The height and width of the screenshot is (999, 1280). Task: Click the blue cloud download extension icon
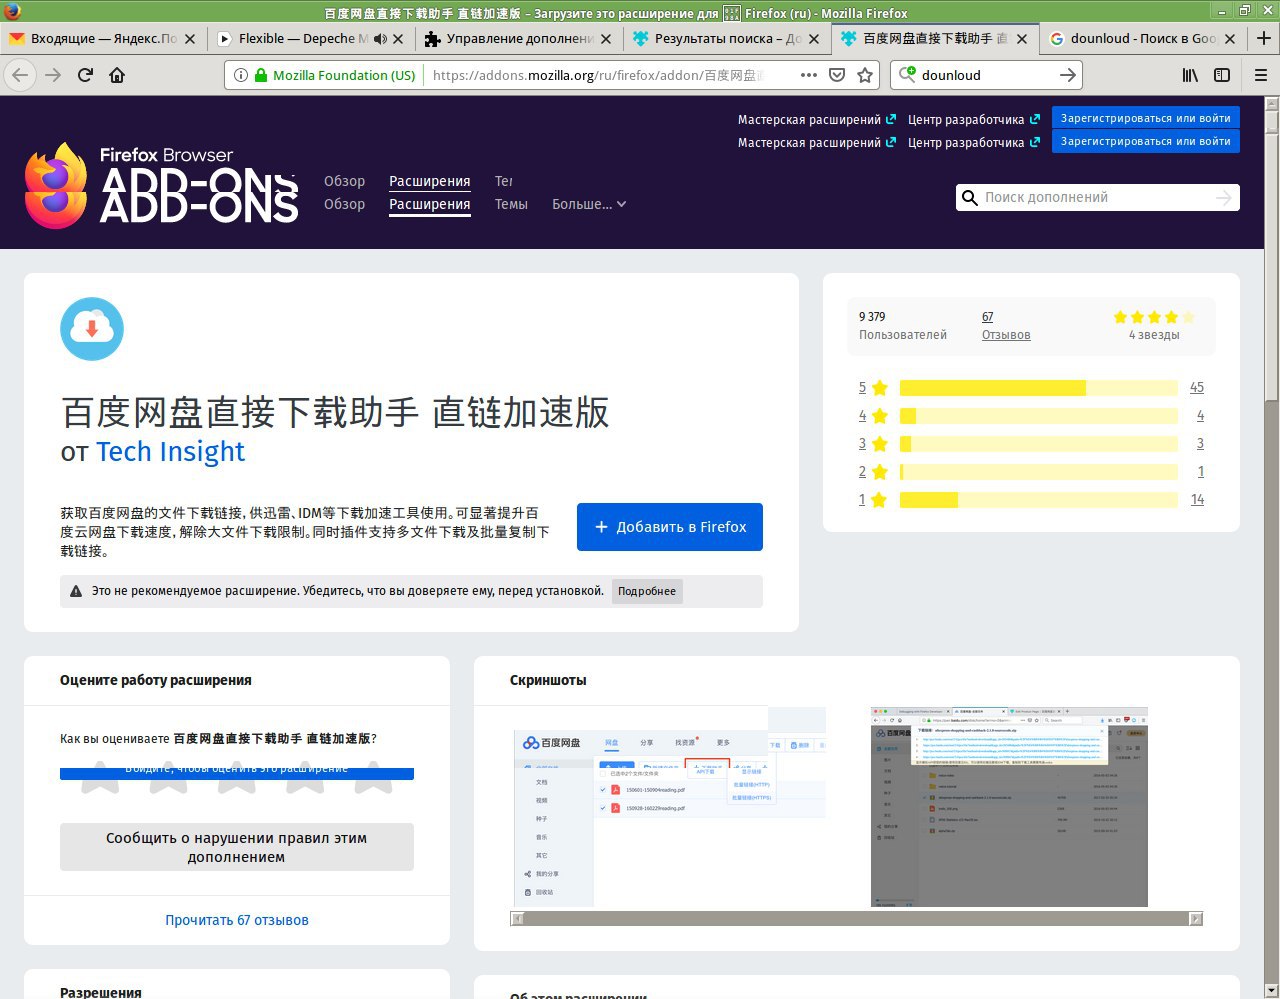92,329
